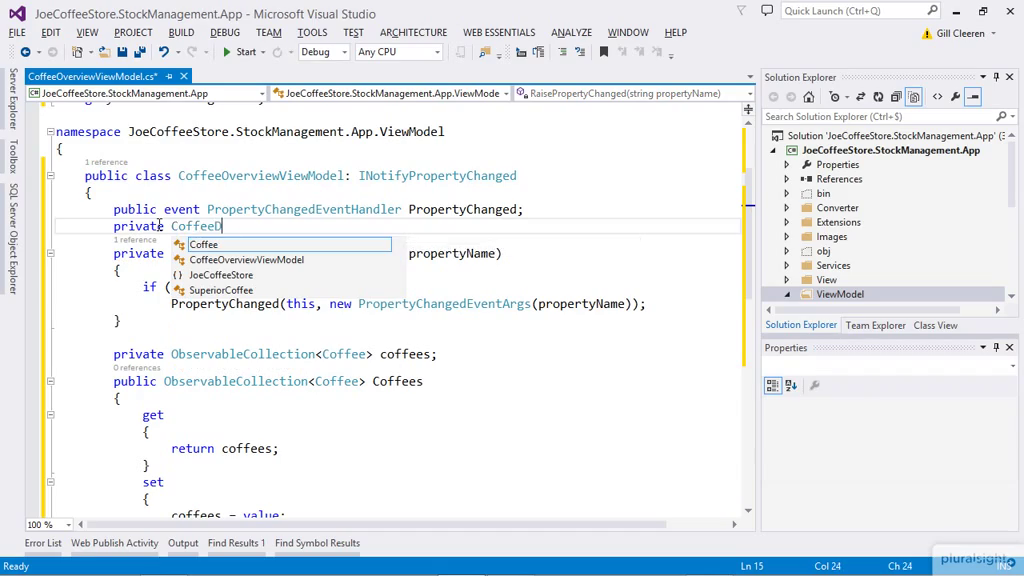Select CoffeeOverviewViewModel in the IntelliSense list
Screen dimensions: 1024x576
[246, 260]
